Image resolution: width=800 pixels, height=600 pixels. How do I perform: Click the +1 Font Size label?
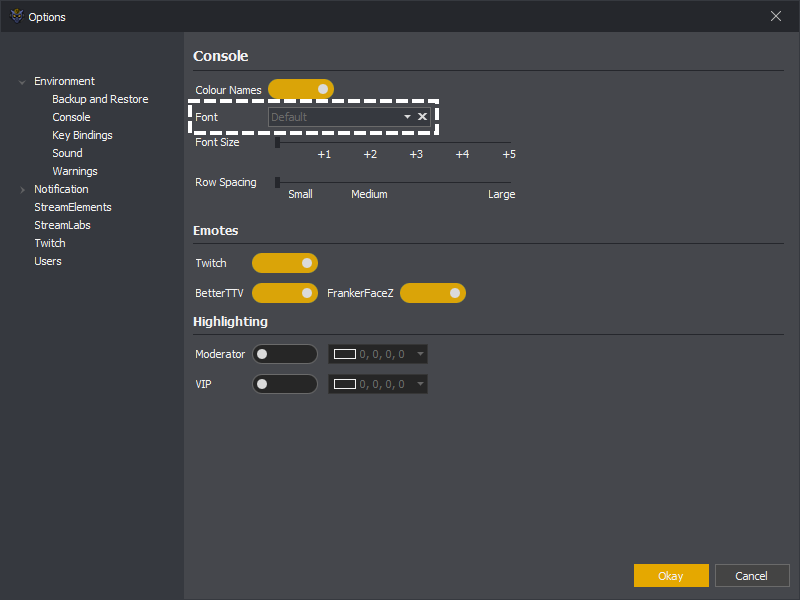(x=324, y=154)
